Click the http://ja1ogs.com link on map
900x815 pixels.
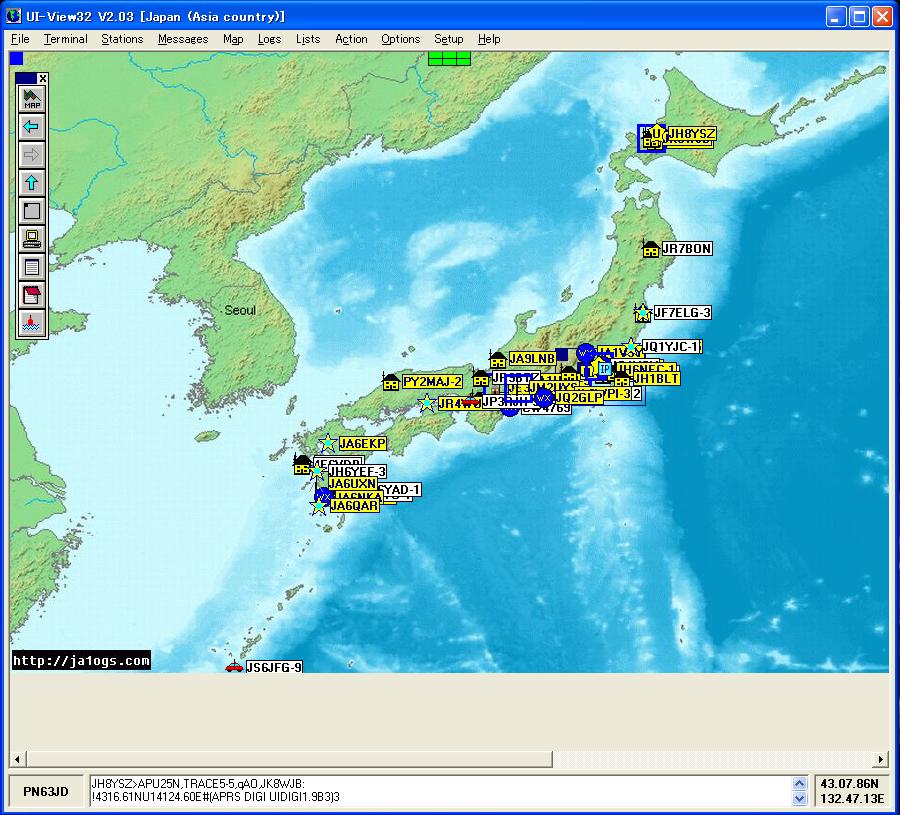coord(81,660)
